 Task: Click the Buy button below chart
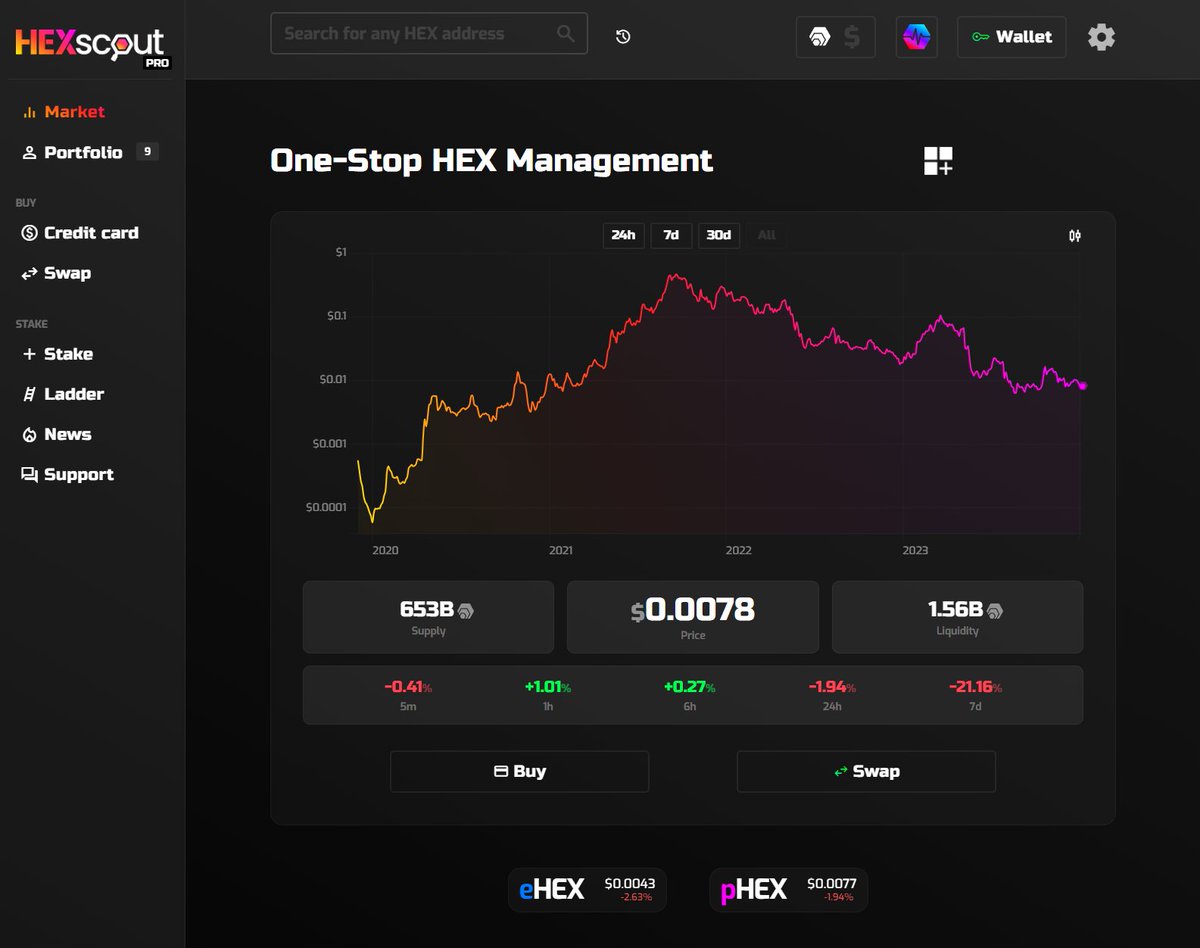coord(519,771)
